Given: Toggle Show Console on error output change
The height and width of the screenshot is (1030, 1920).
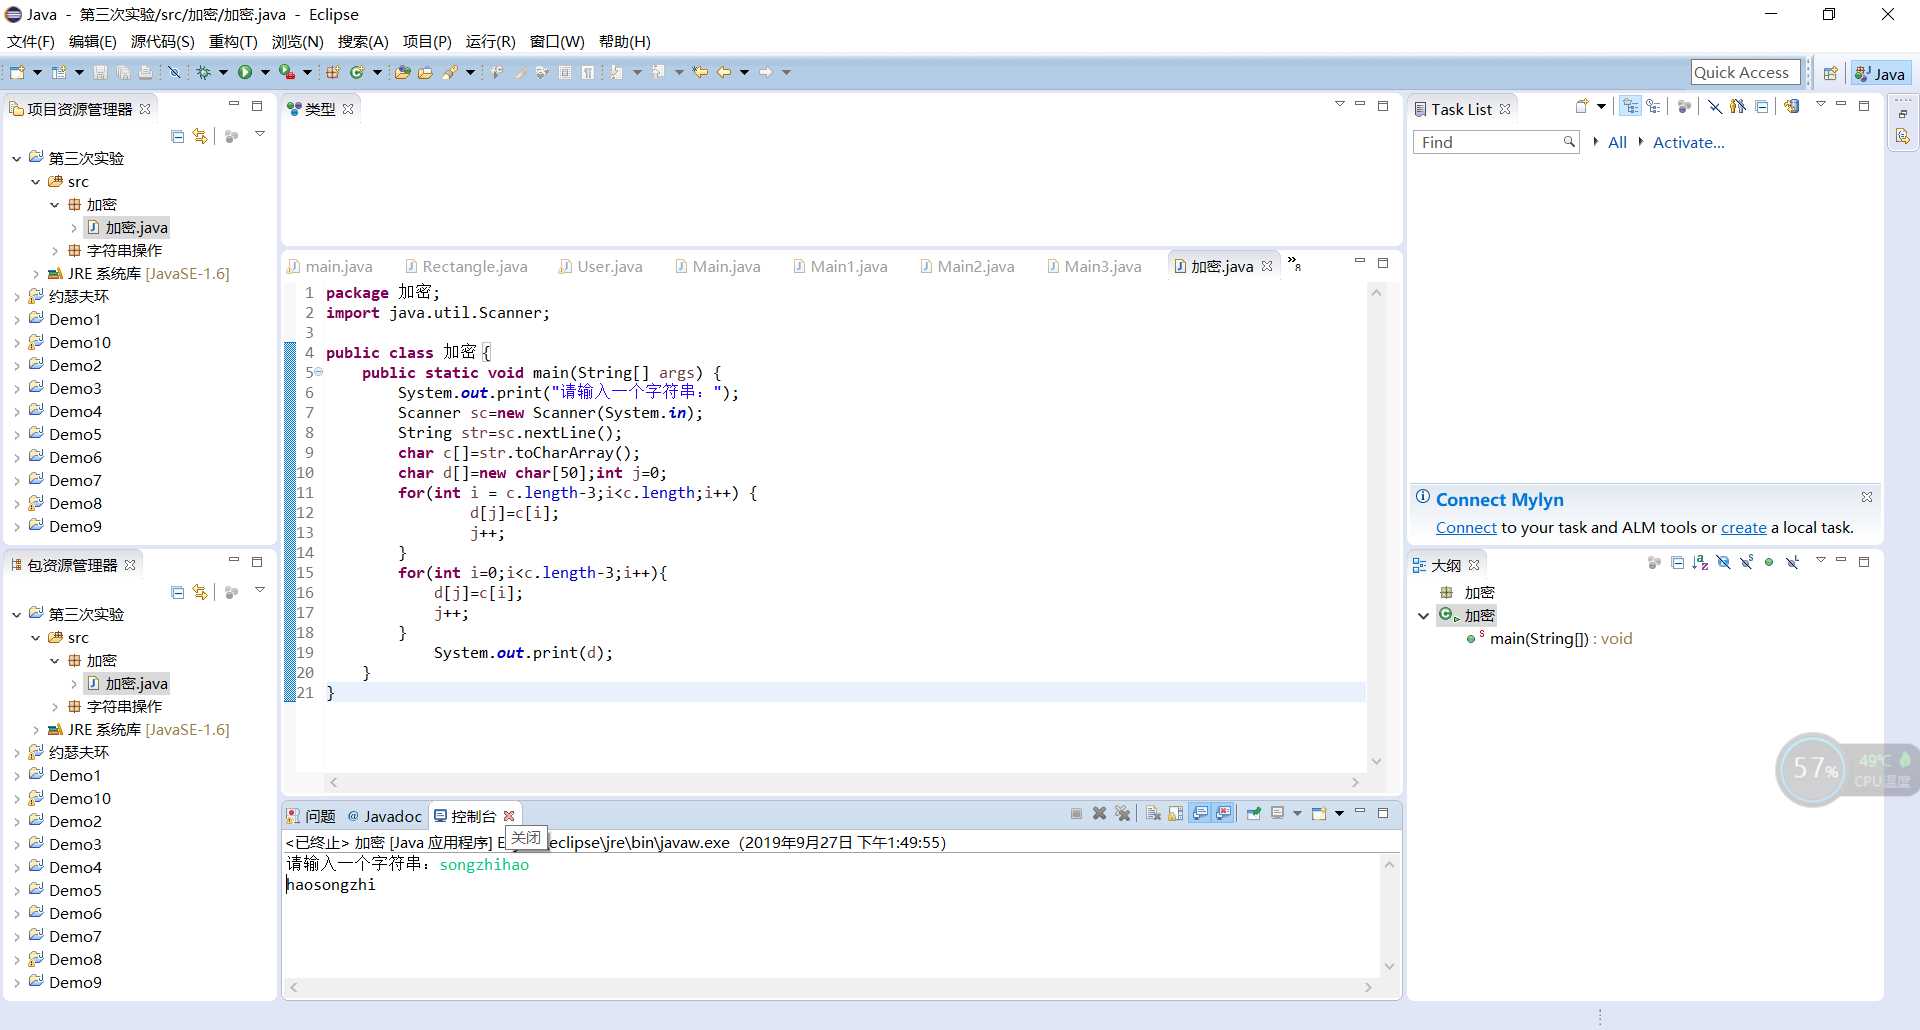Looking at the screenshot, I should point(1224,813).
